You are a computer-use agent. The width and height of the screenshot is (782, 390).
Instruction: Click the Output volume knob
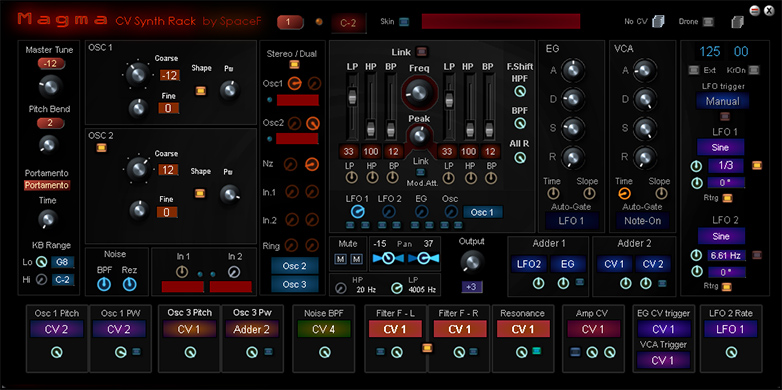[472, 262]
